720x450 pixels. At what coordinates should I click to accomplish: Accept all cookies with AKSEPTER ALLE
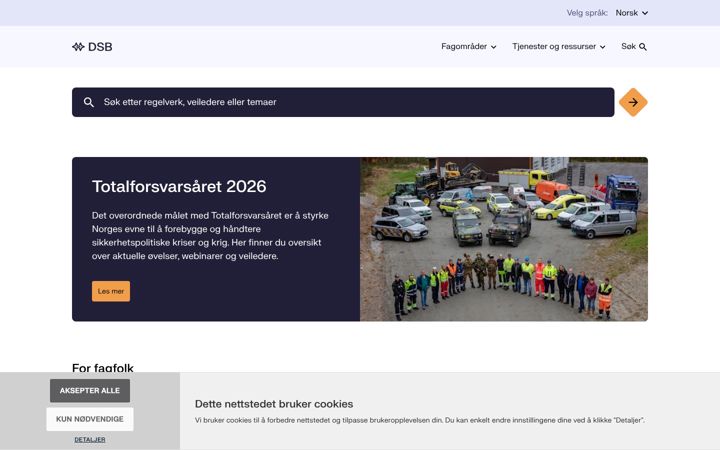click(x=90, y=390)
